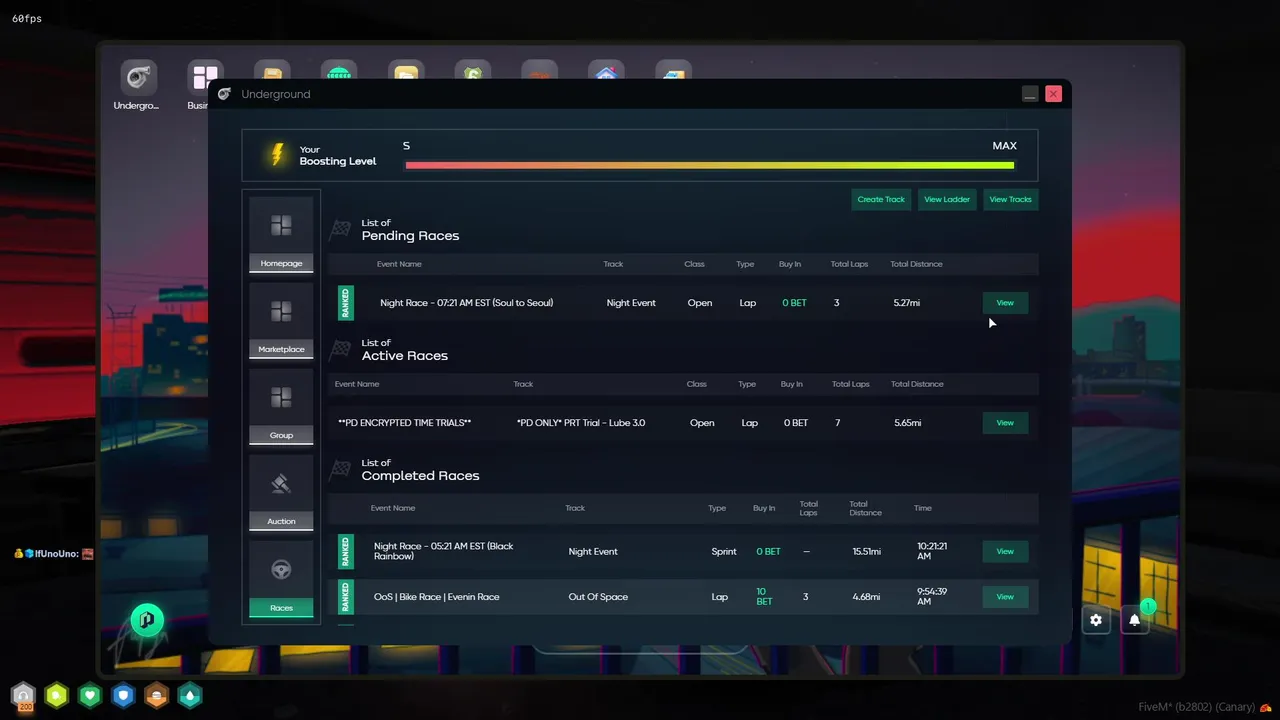Click the water drop thirst HUD icon
The width and height of the screenshot is (1280, 720).
point(189,695)
